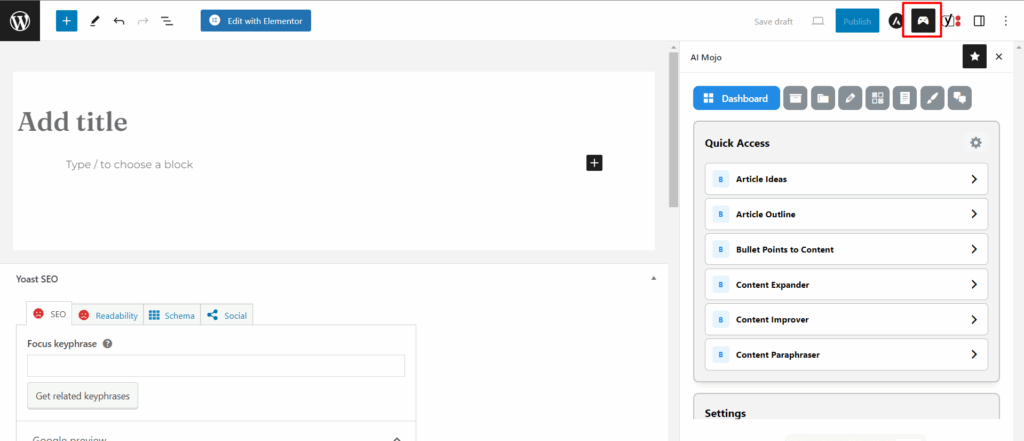The height and width of the screenshot is (441, 1024).
Task: Click the Settings heading in AI Mojo
Action: click(x=725, y=413)
